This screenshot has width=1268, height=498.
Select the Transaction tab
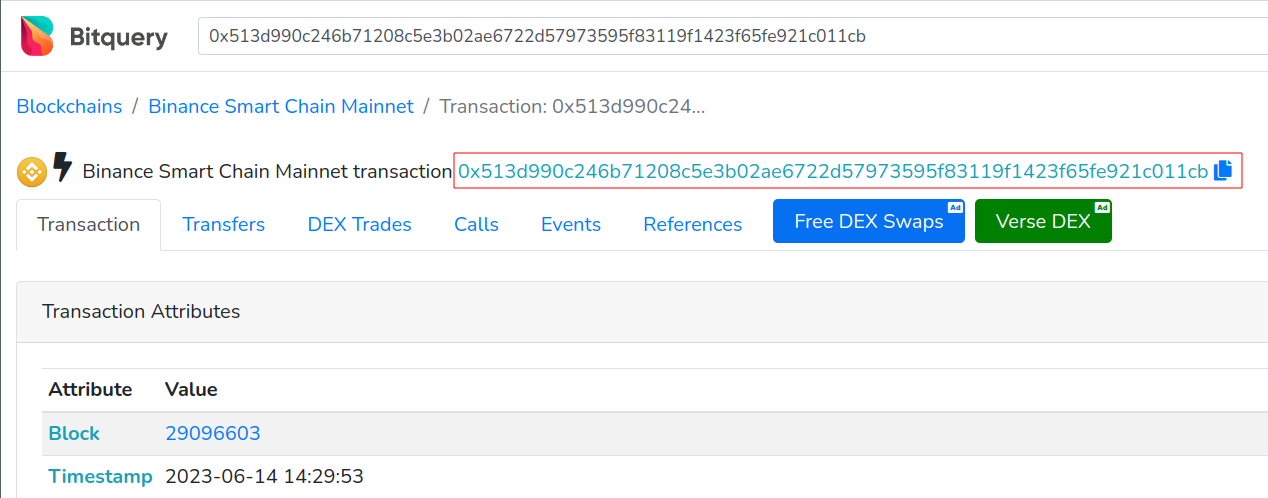coord(88,224)
